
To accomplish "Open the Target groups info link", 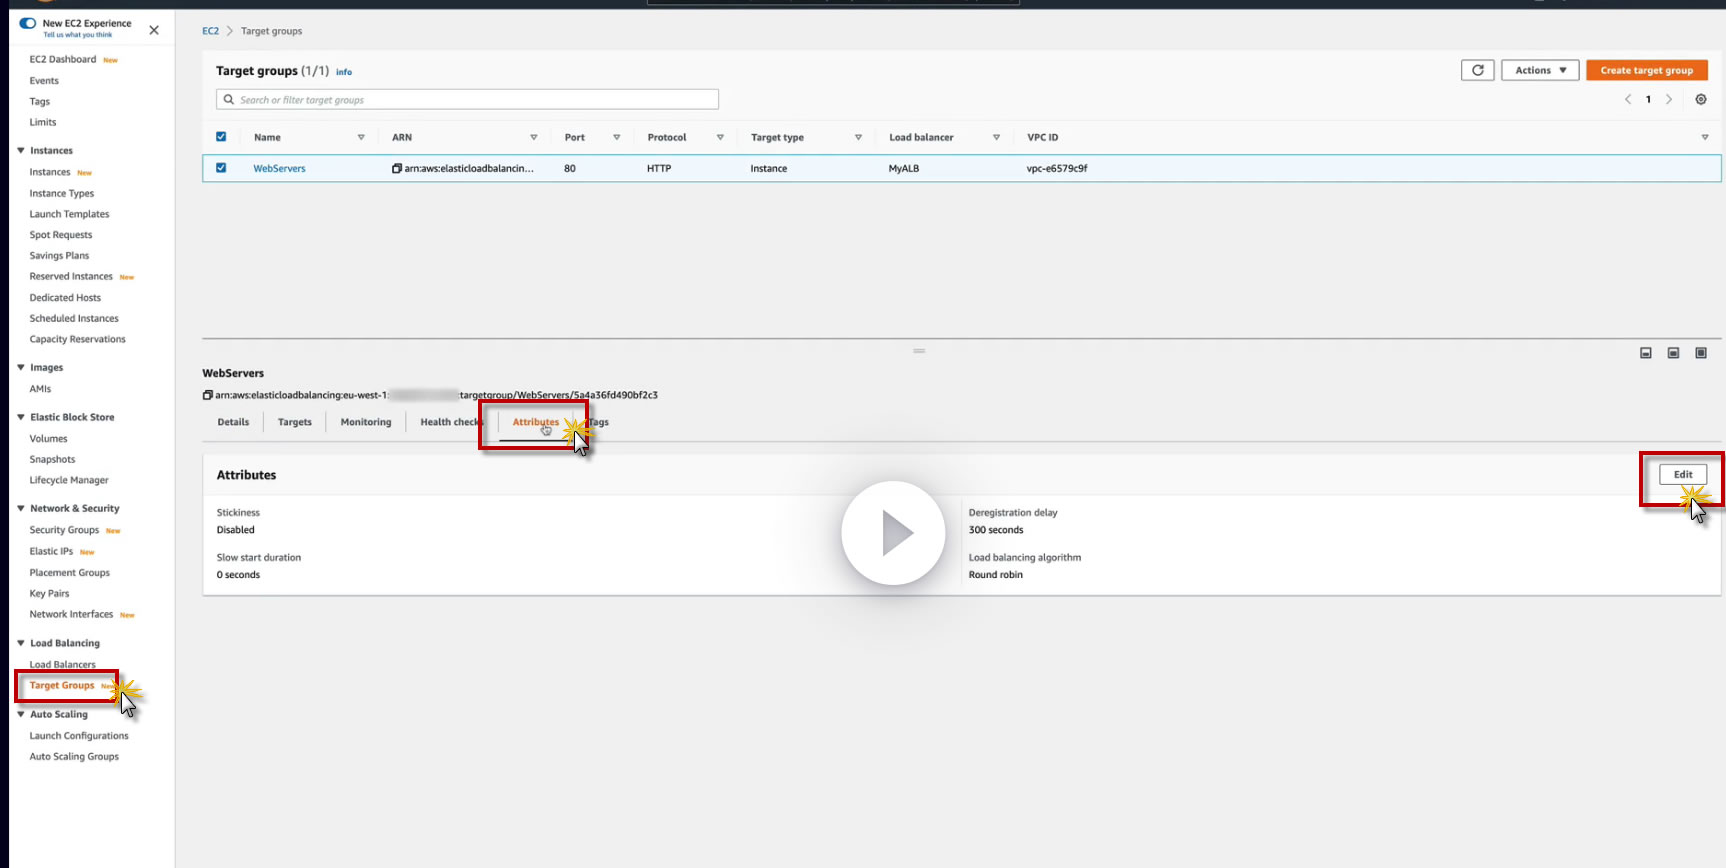I will 344,72.
